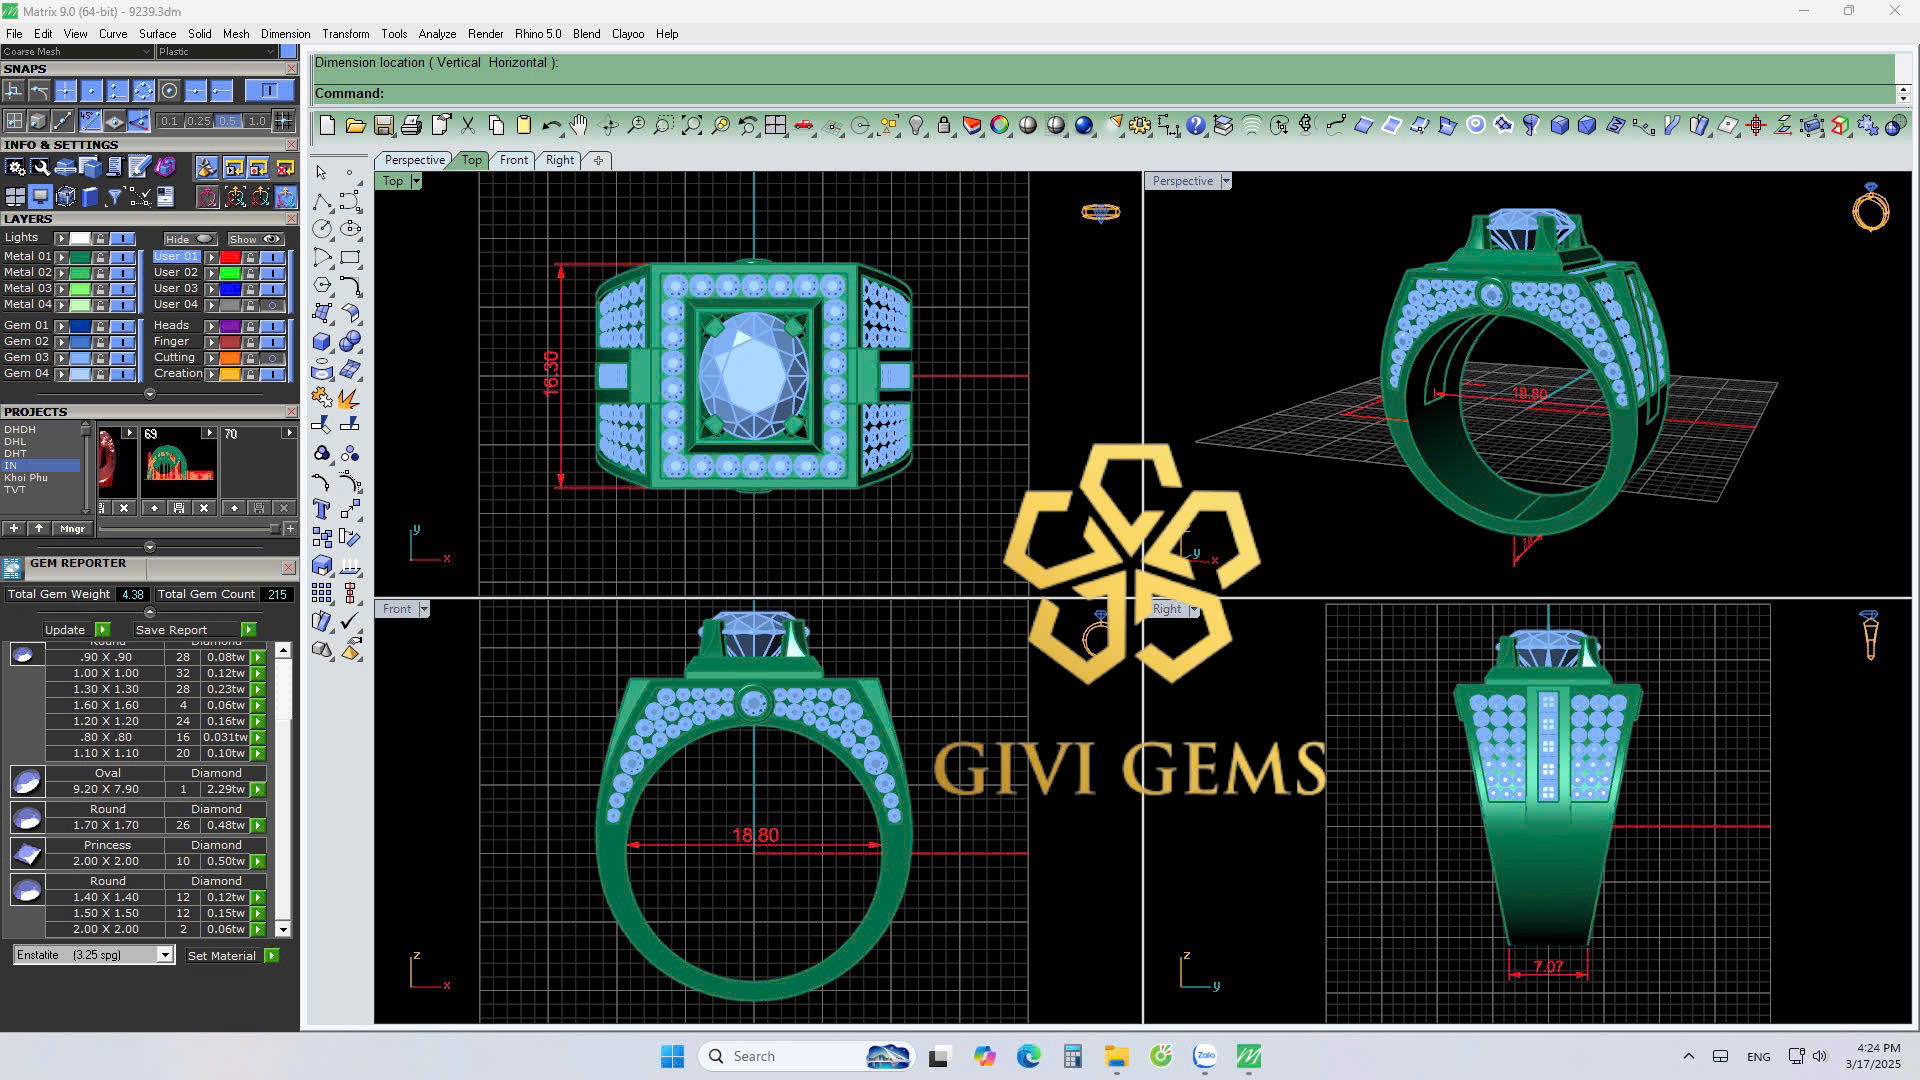
Task: Switch to the Front viewport tab
Action: [x=514, y=160]
